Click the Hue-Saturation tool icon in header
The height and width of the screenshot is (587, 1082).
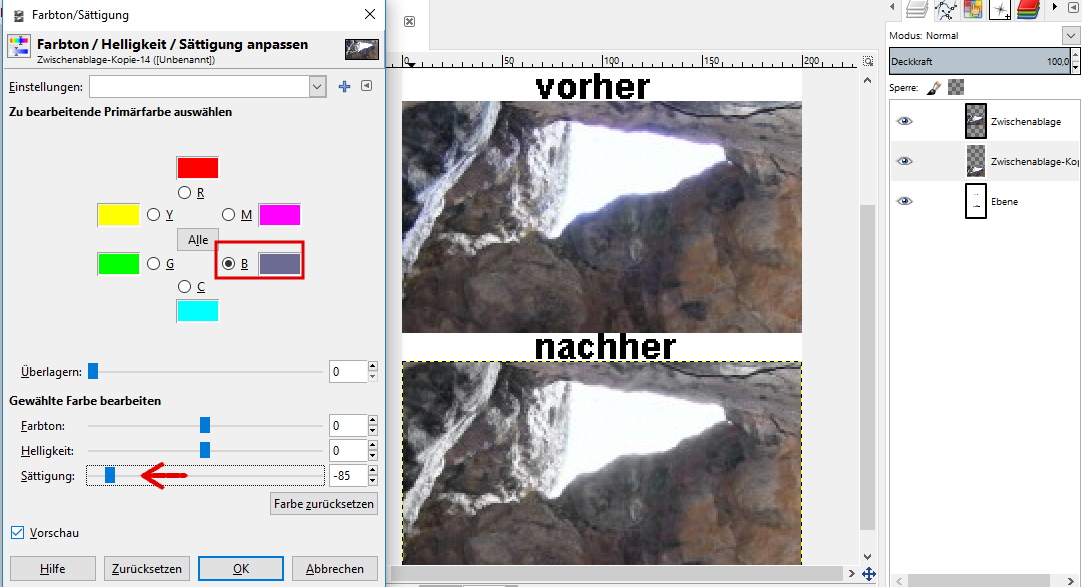(19, 46)
